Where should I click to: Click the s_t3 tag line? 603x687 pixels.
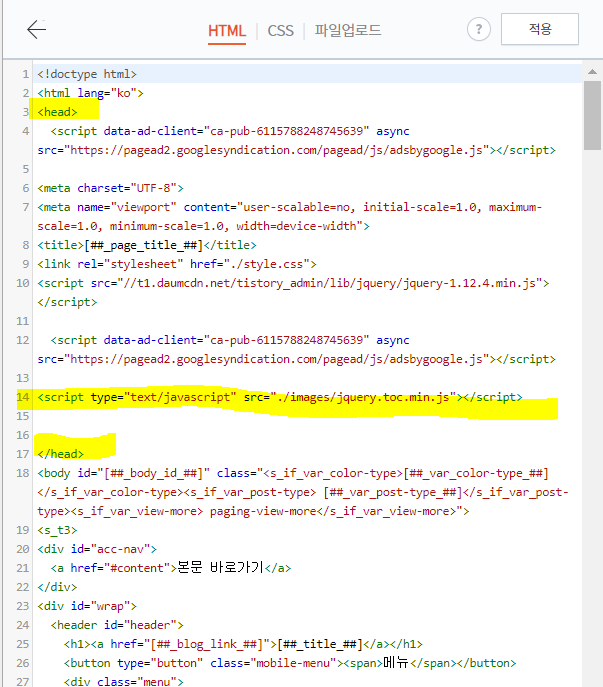(x=57, y=530)
